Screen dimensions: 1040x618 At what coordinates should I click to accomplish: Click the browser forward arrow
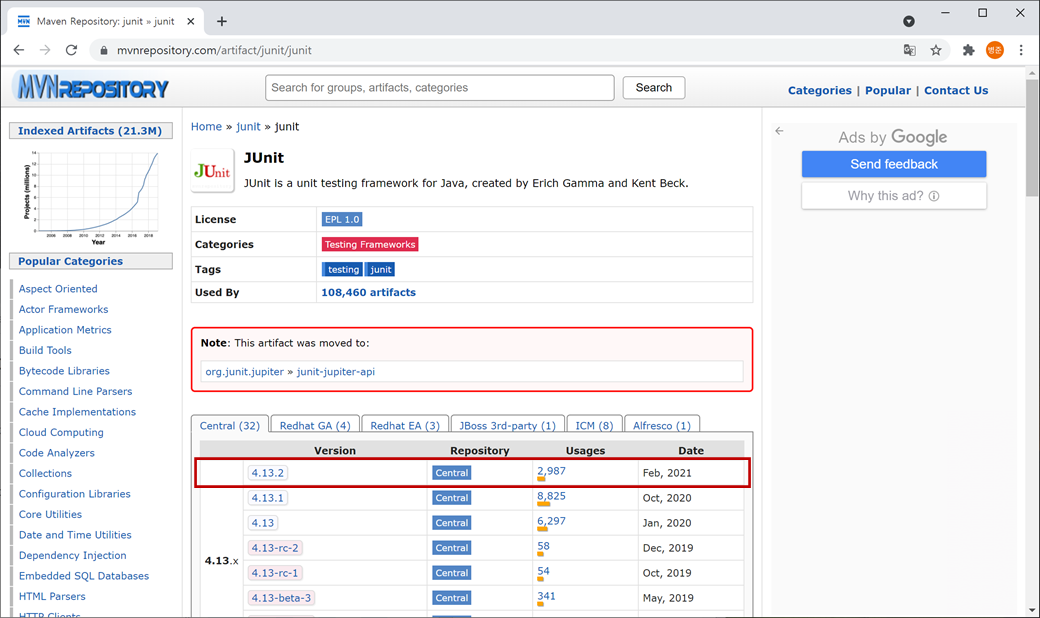tap(45, 50)
